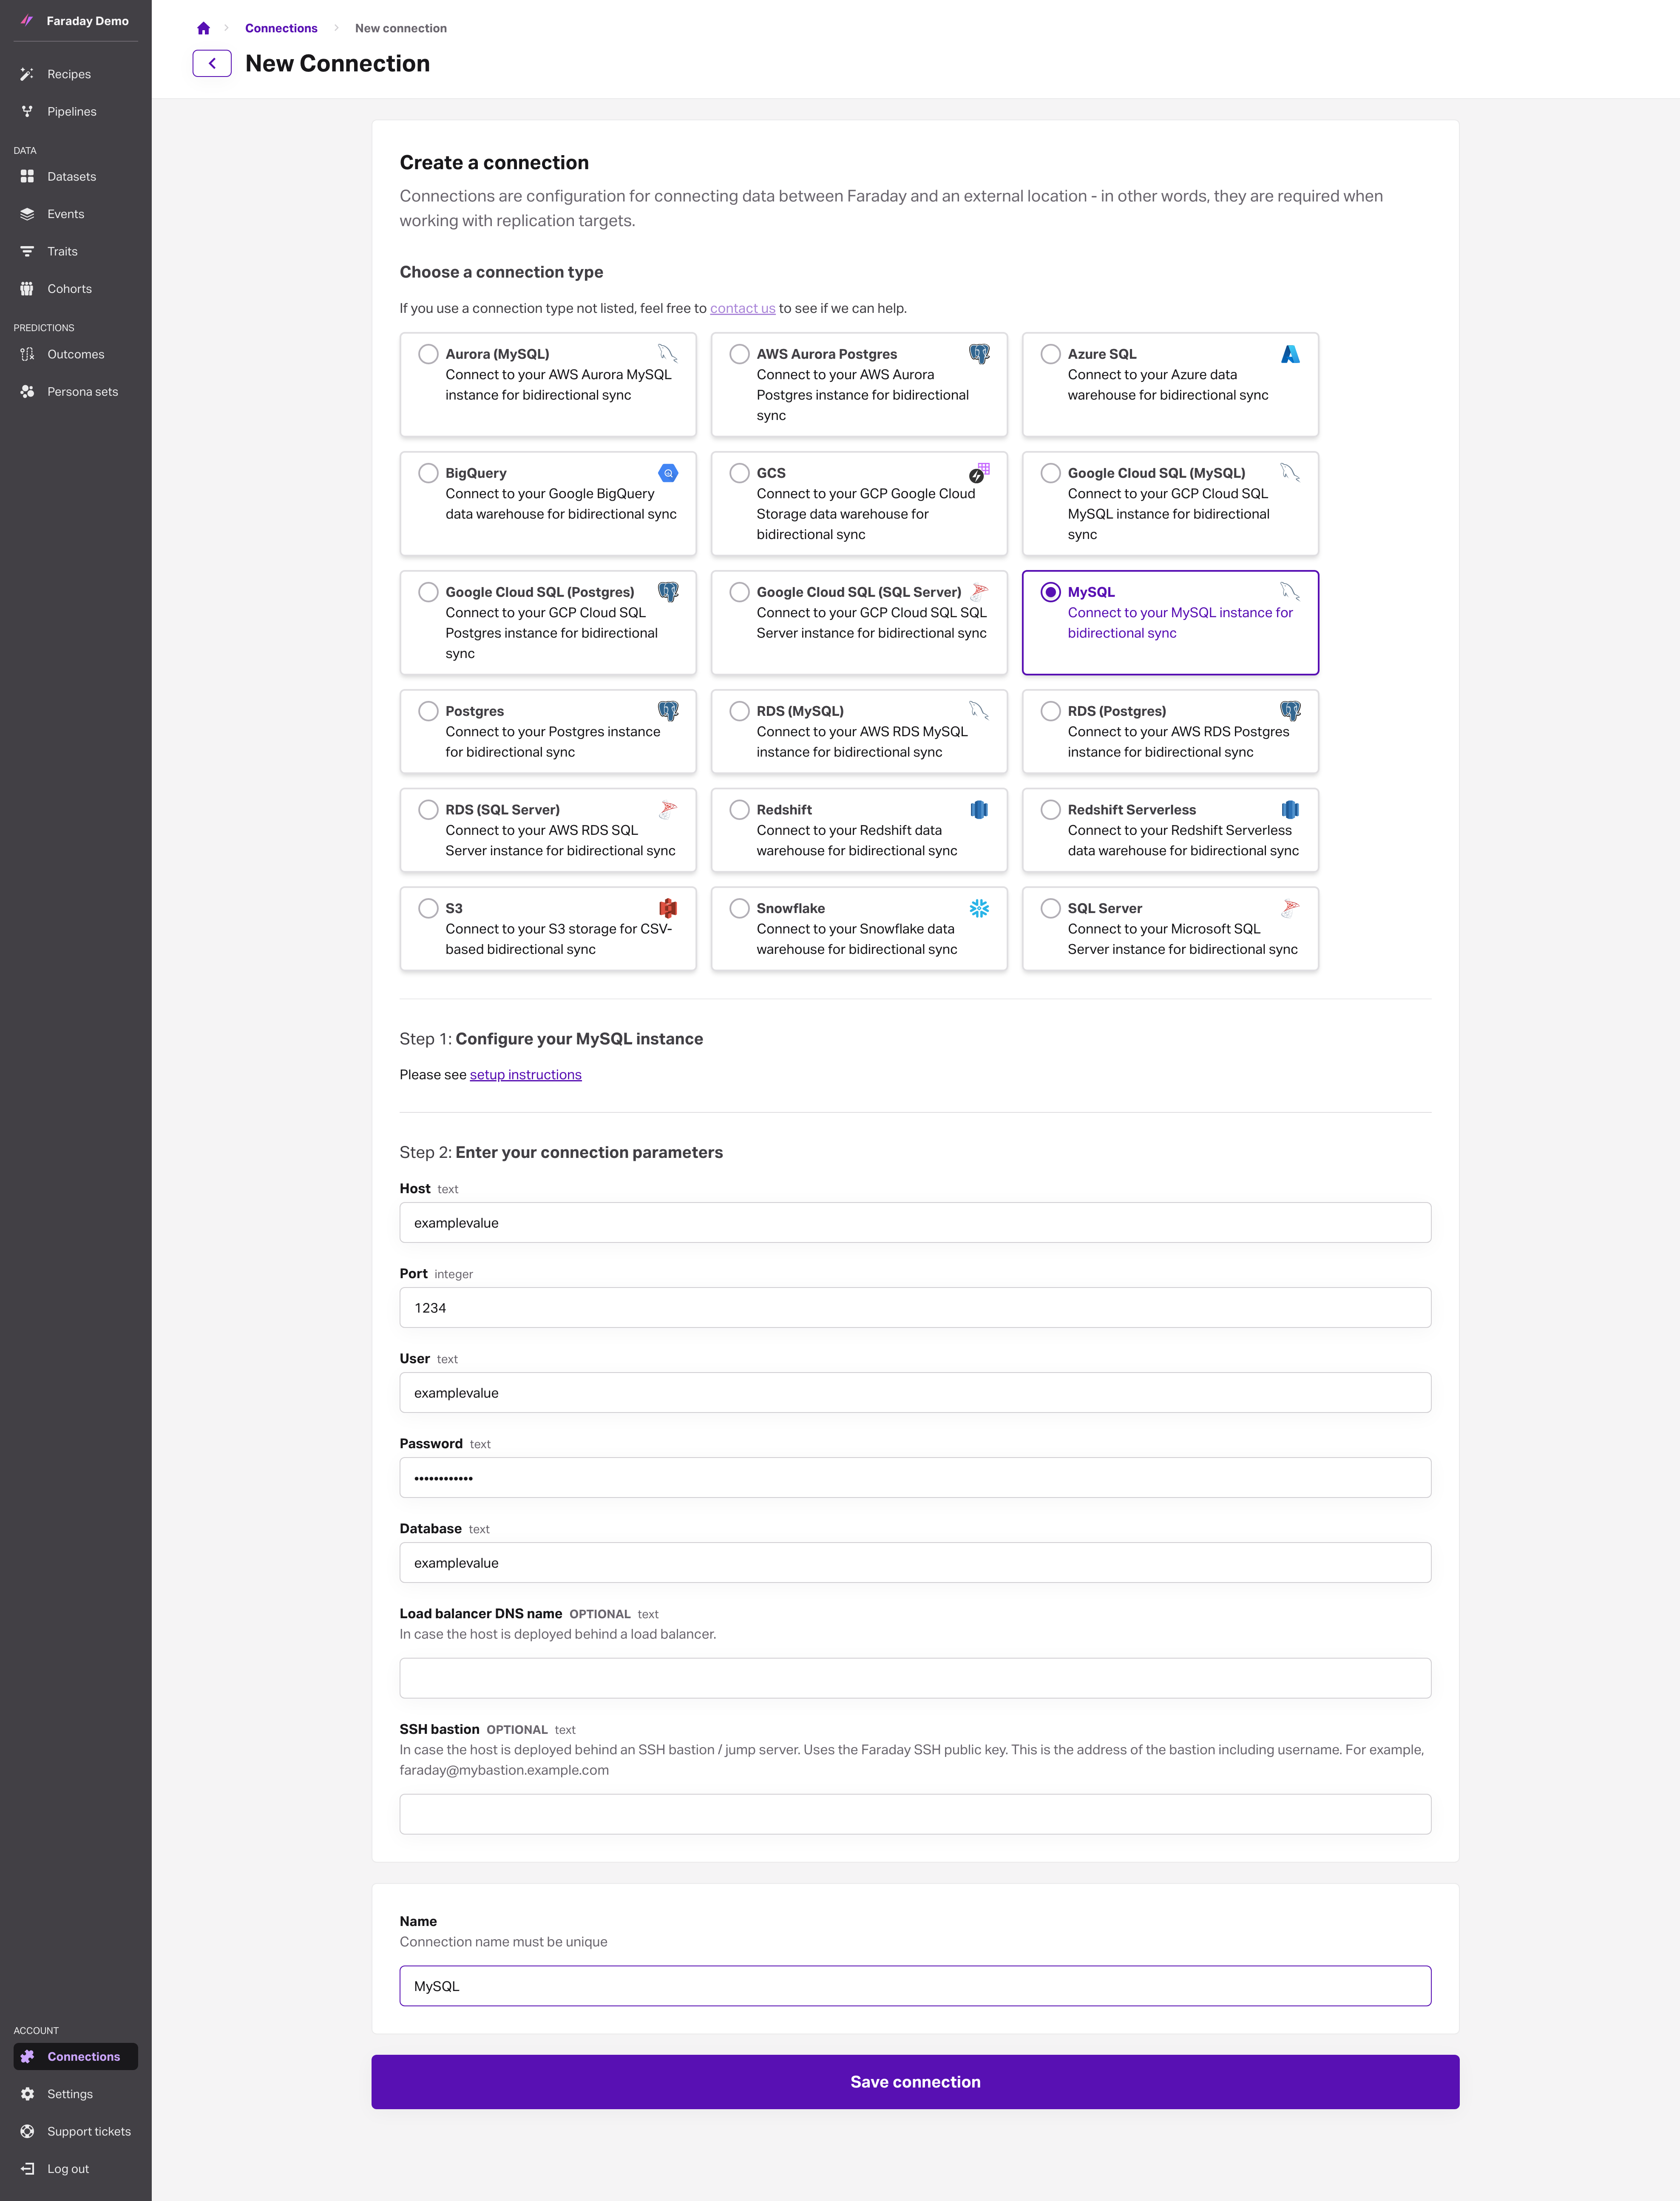Viewport: 1680px width, 2201px height.
Task: Select the Postgres radio button
Action: 428,711
